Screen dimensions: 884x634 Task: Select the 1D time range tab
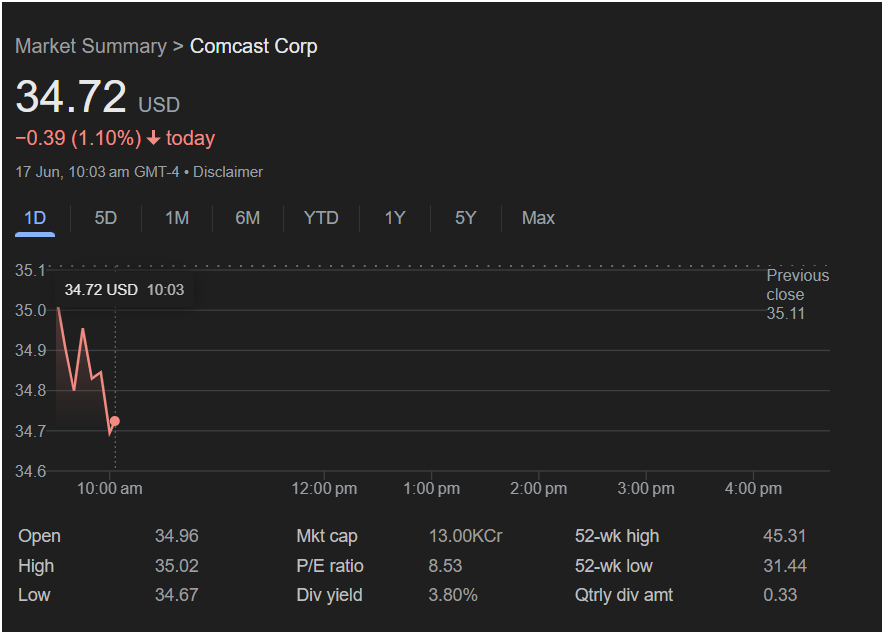pyautogui.click(x=35, y=219)
